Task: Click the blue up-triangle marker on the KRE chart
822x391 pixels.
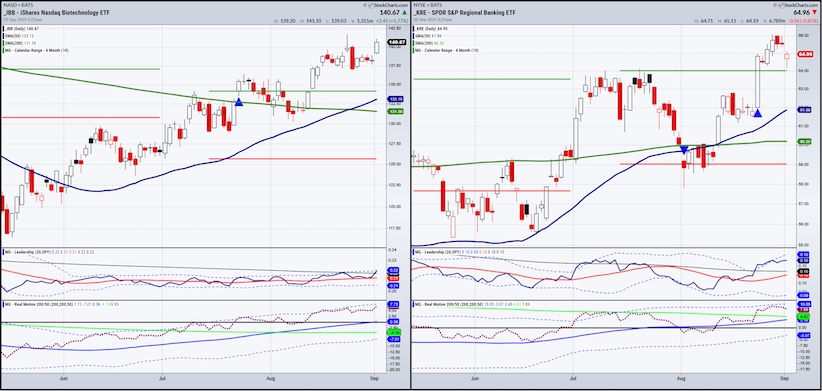Action: [x=758, y=113]
